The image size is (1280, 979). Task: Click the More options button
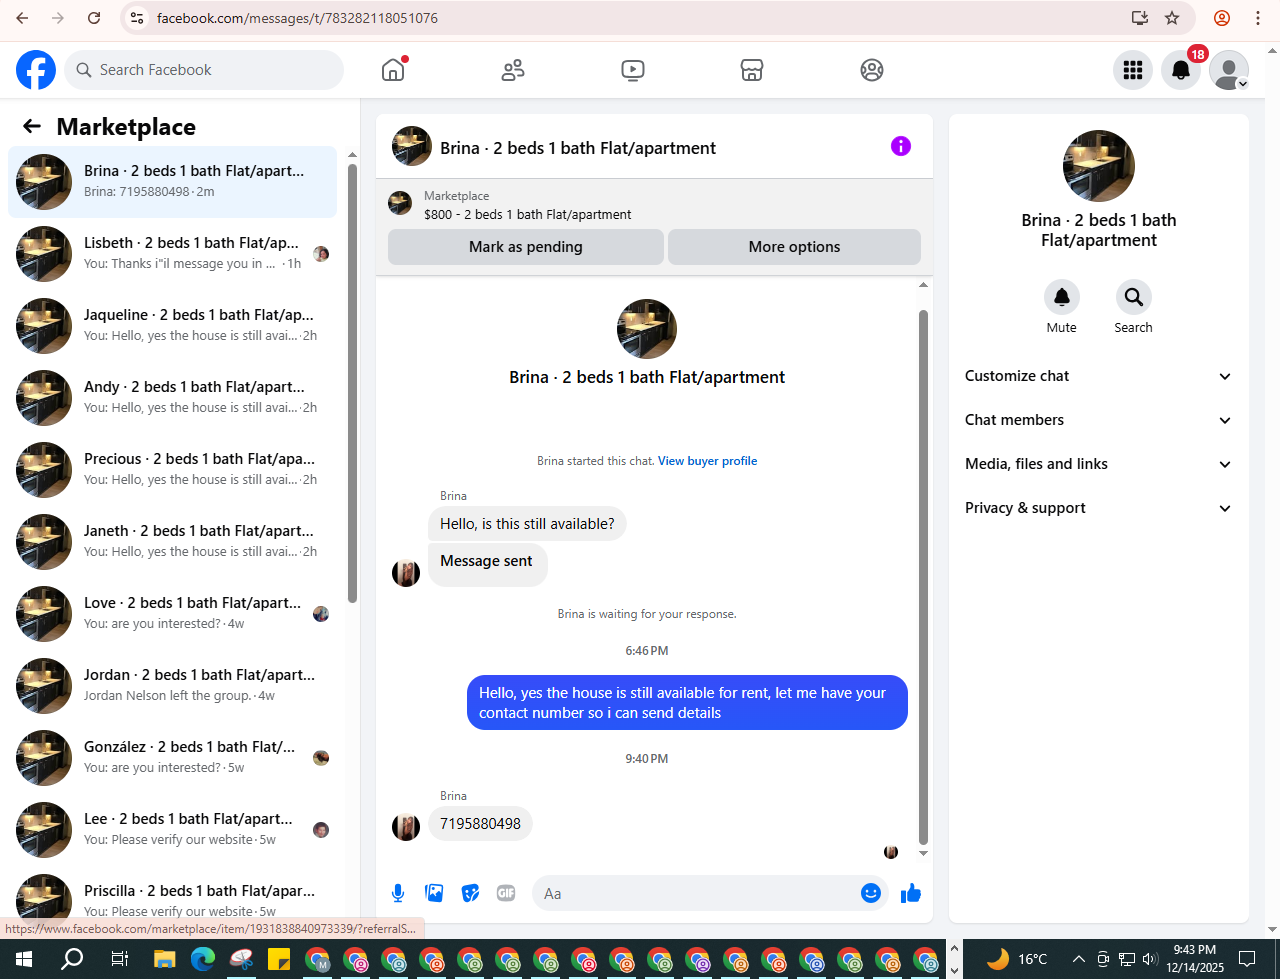(794, 247)
